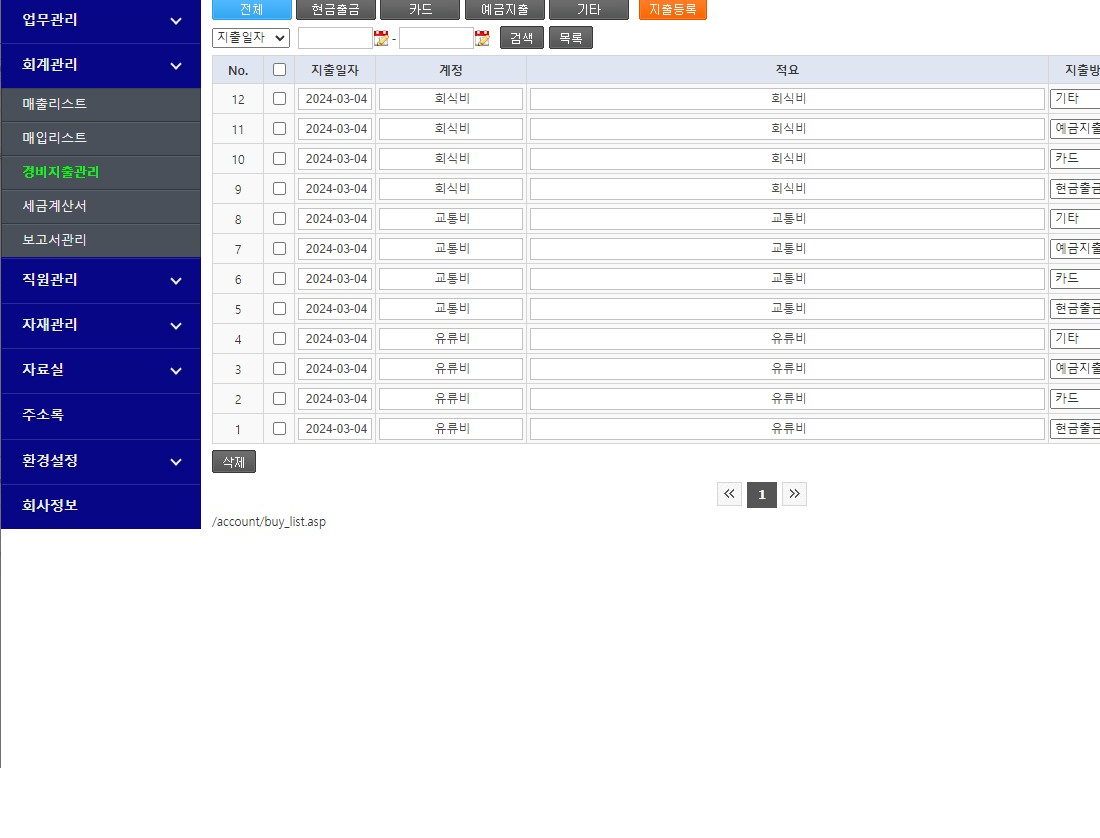Toggle the select-all checkbox in table header

(279, 70)
